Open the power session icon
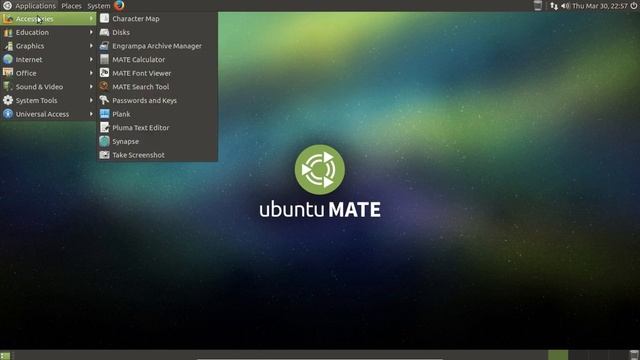This screenshot has height=360, width=640. pos(634,6)
